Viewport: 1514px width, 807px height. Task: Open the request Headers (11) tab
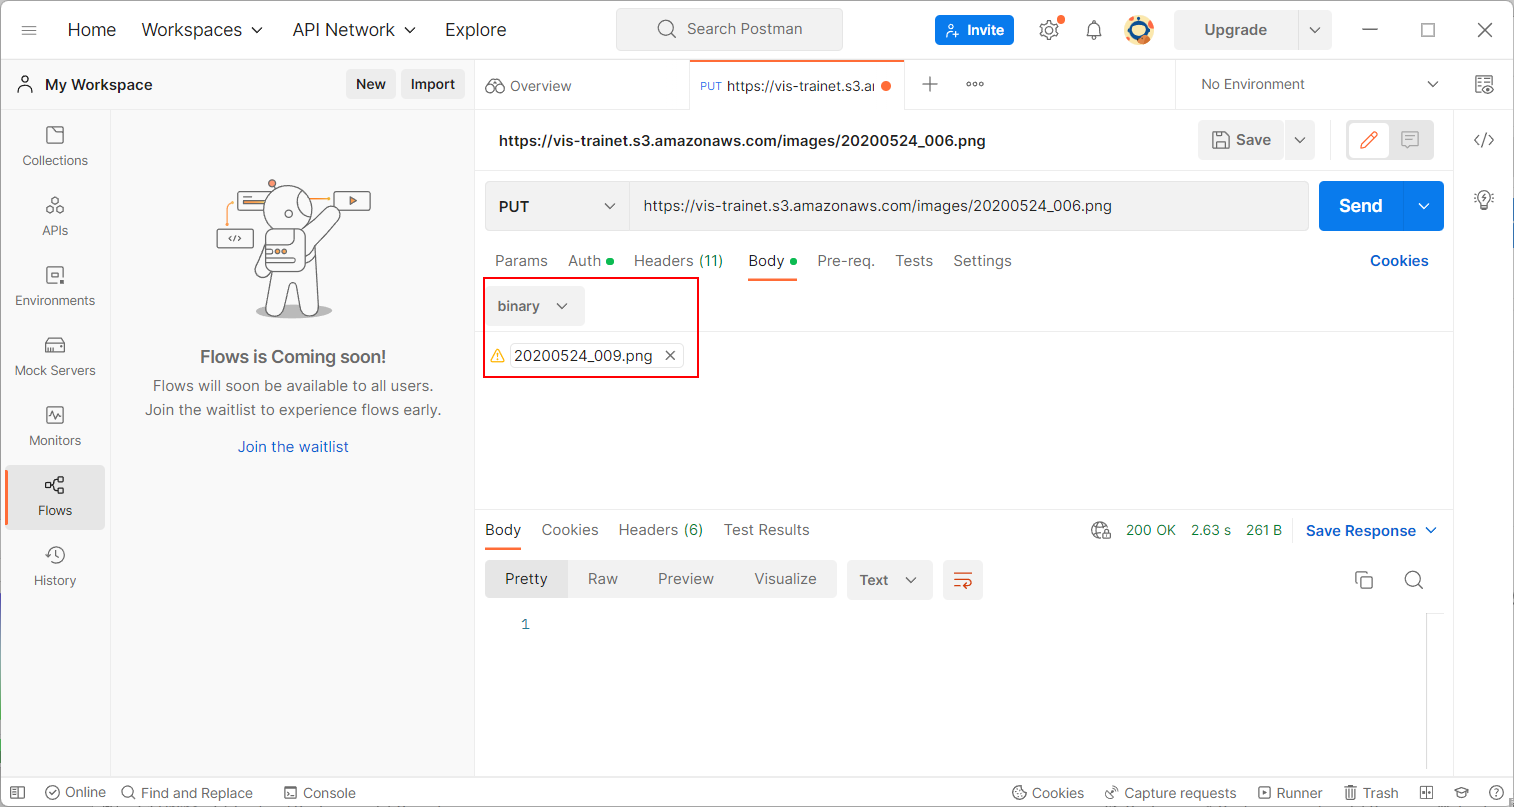[x=678, y=261]
